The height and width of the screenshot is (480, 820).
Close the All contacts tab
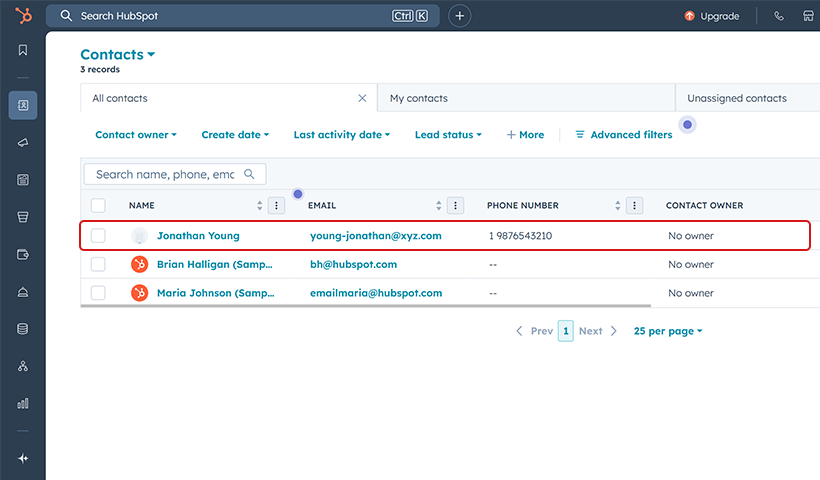[362, 99]
